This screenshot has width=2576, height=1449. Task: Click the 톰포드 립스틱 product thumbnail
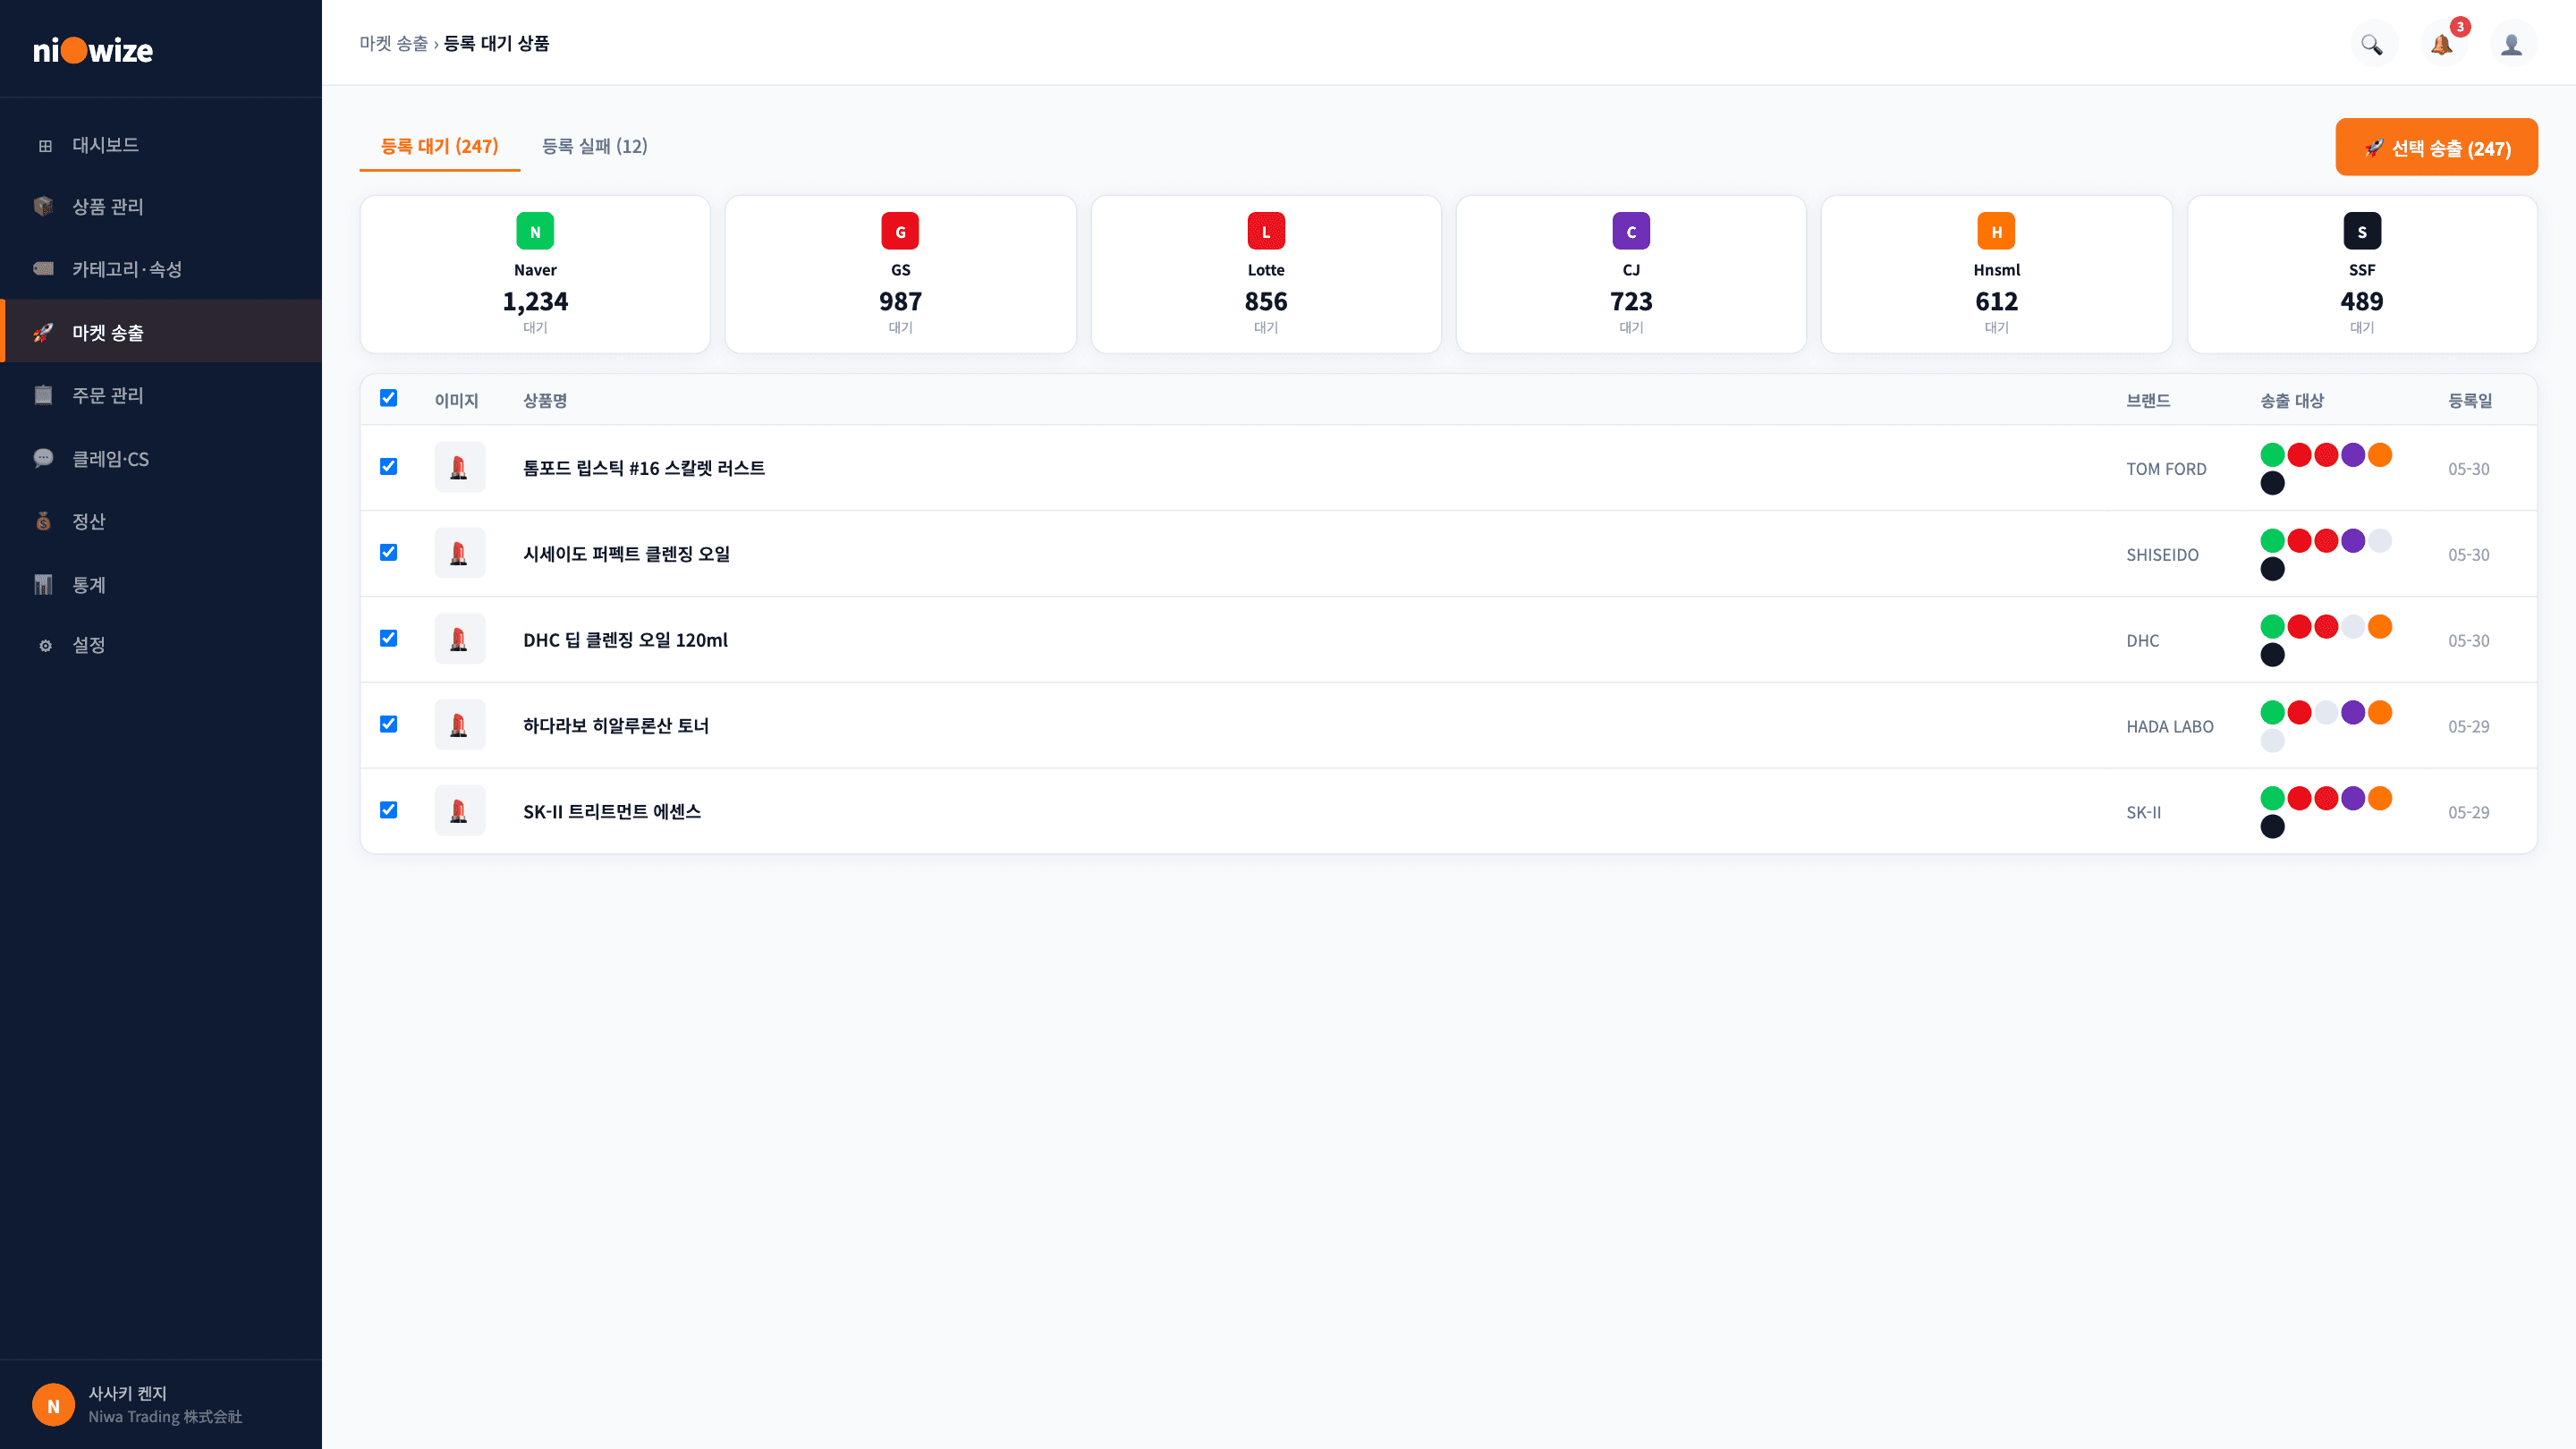460,467
